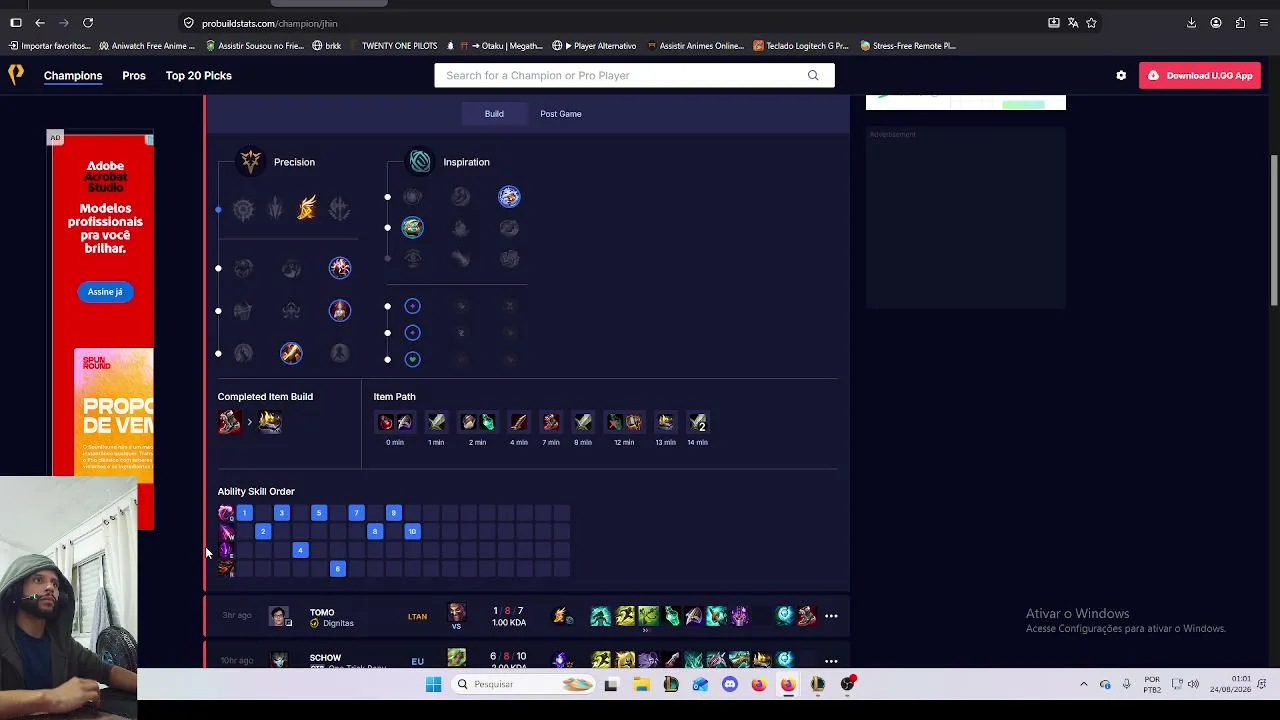Open the Pros nav item
The image size is (1280, 720).
click(134, 75)
